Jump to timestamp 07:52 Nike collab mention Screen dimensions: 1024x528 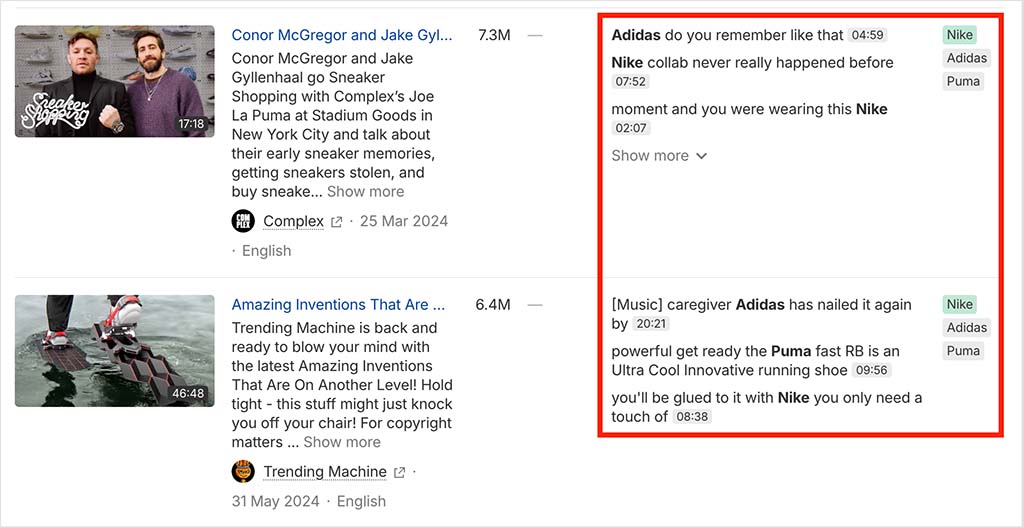point(630,82)
